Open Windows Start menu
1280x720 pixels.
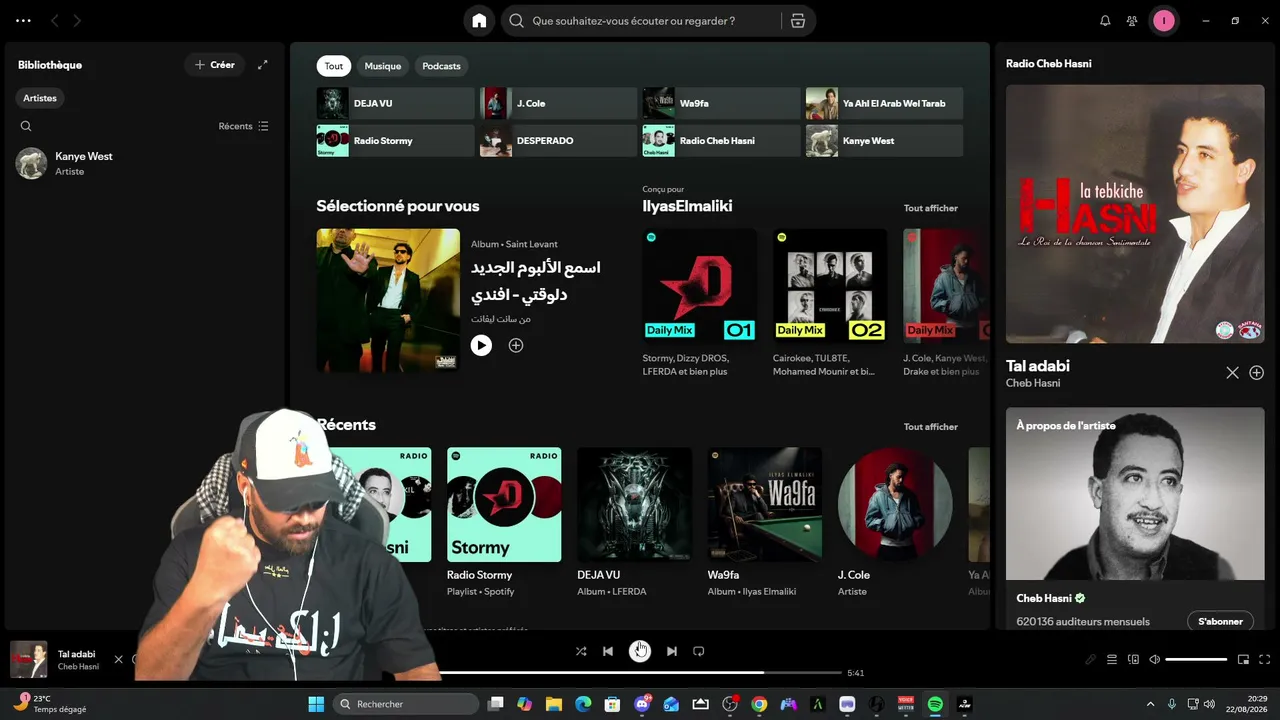[x=316, y=704]
